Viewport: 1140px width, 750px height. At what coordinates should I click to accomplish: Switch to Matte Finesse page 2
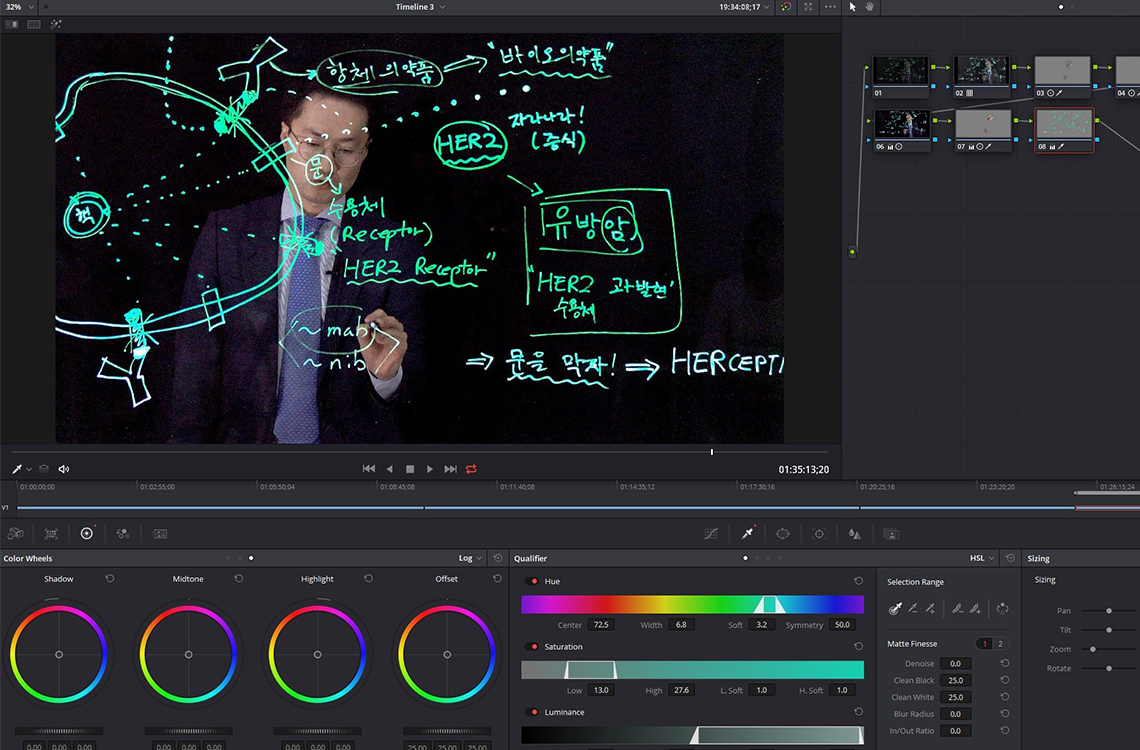[x=998, y=644]
